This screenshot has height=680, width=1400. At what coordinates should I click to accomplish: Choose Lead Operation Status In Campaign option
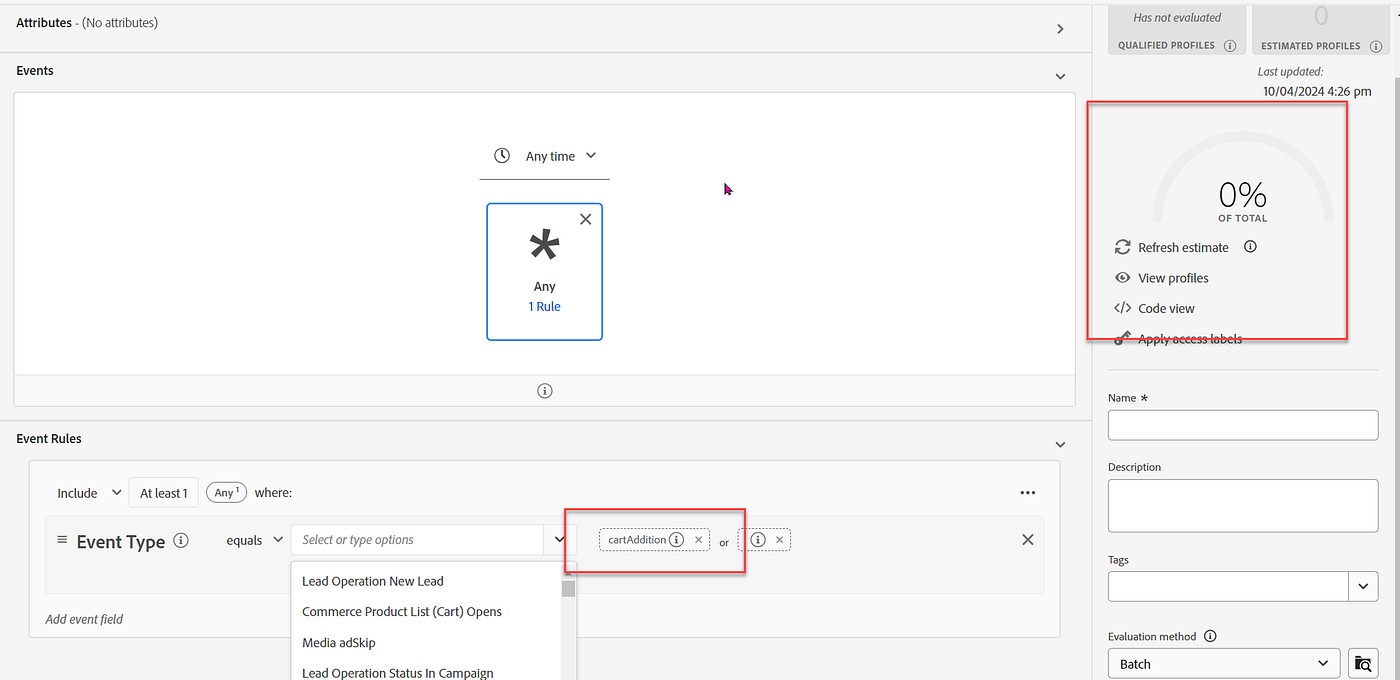click(427, 673)
